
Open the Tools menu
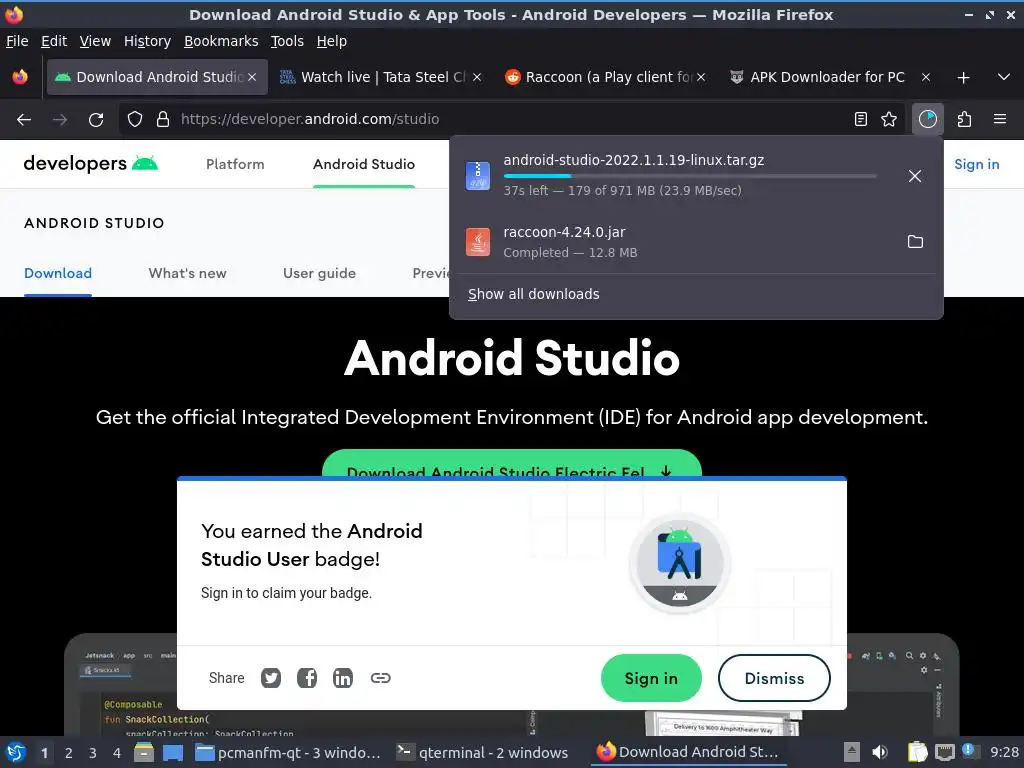click(287, 41)
